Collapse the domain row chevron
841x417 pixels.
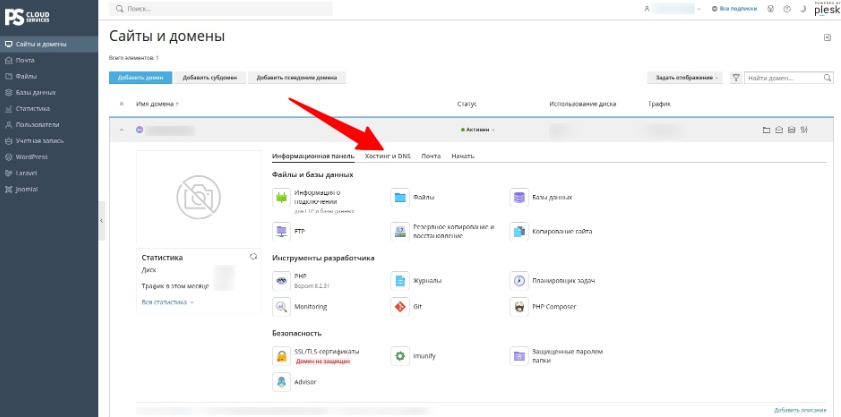coord(121,130)
